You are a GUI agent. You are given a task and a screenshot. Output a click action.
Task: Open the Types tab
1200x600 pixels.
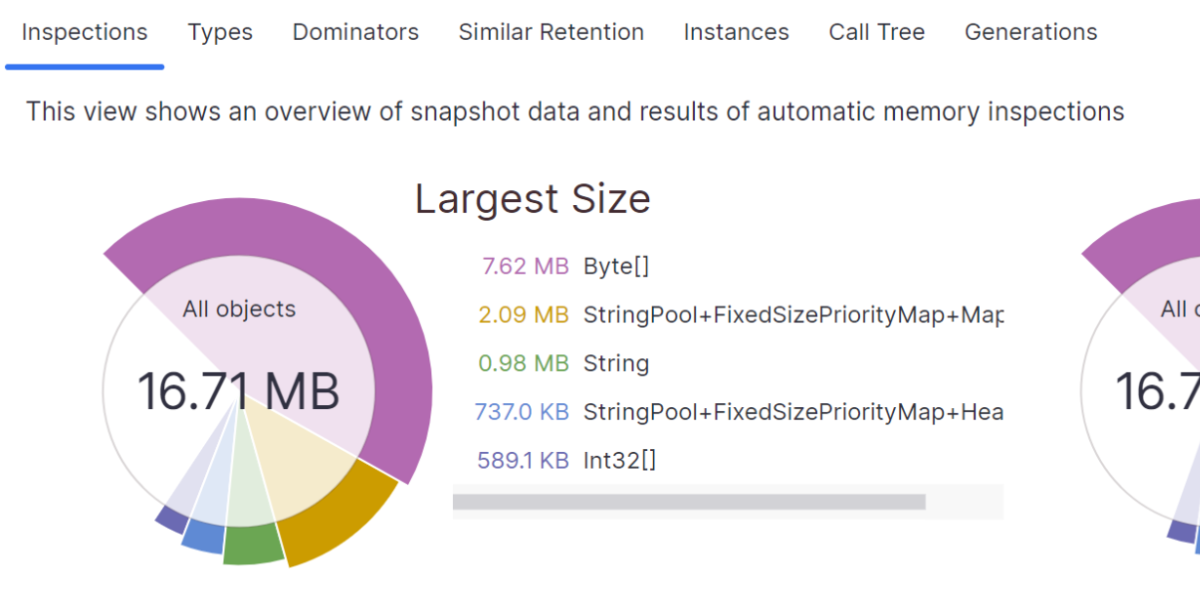tap(220, 32)
